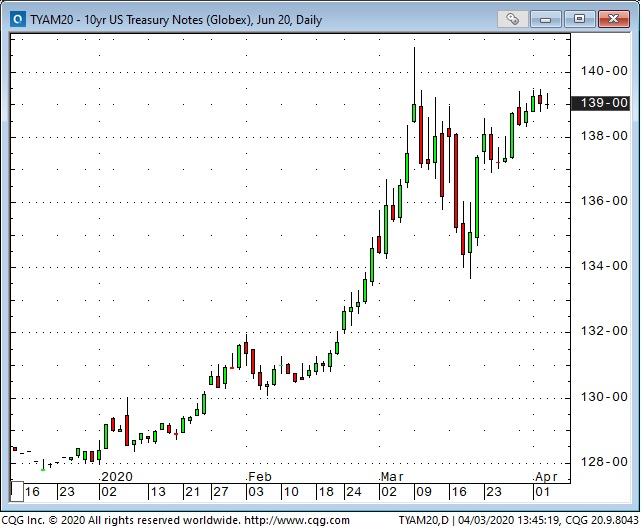Maximize the TYAM20 chart window

pyautogui.click(x=579, y=19)
